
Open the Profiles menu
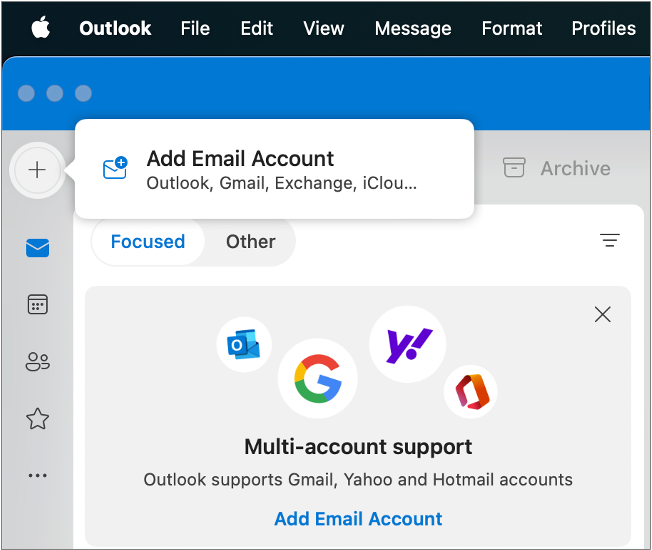click(603, 28)
